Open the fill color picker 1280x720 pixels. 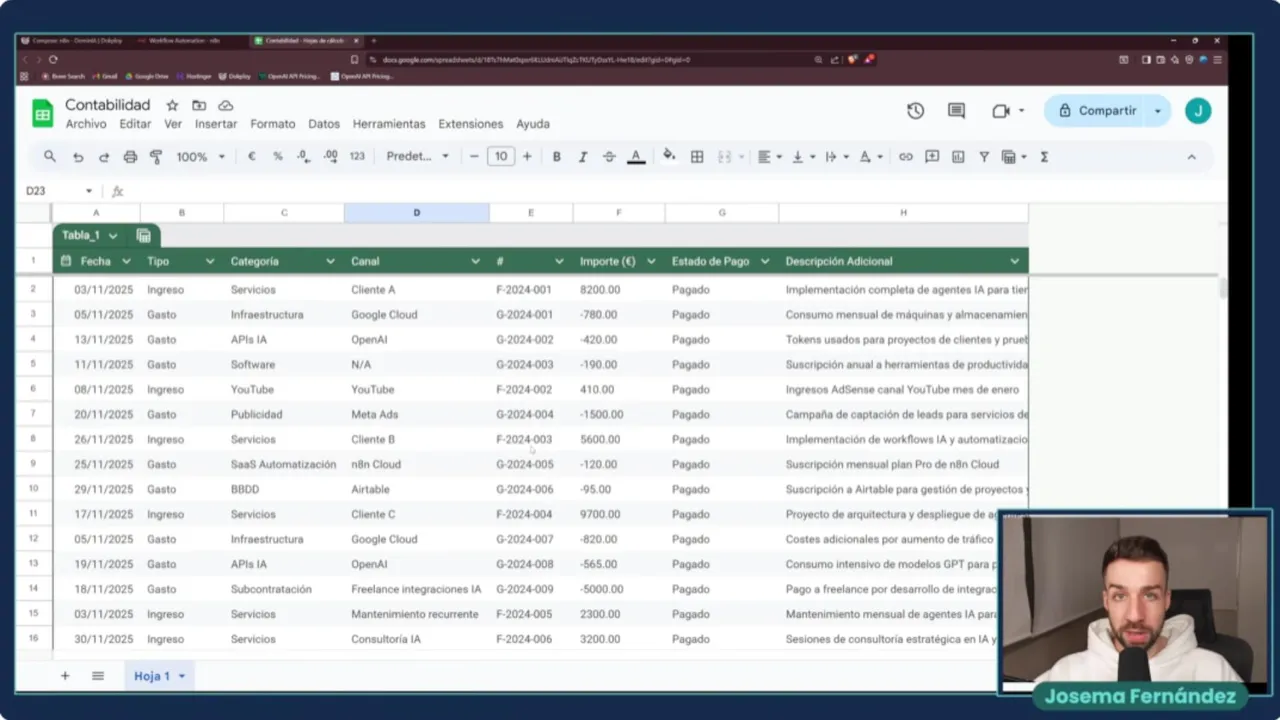coord(669,156)
